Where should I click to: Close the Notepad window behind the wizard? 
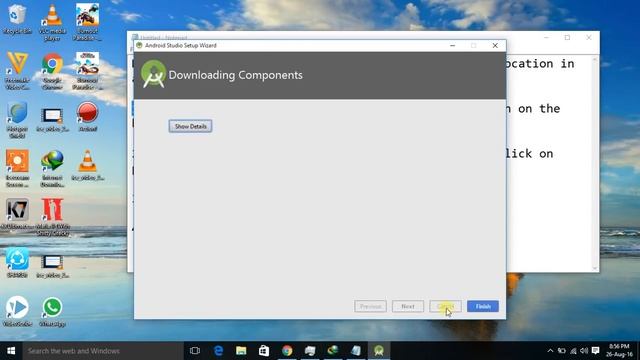click(589, 38)
